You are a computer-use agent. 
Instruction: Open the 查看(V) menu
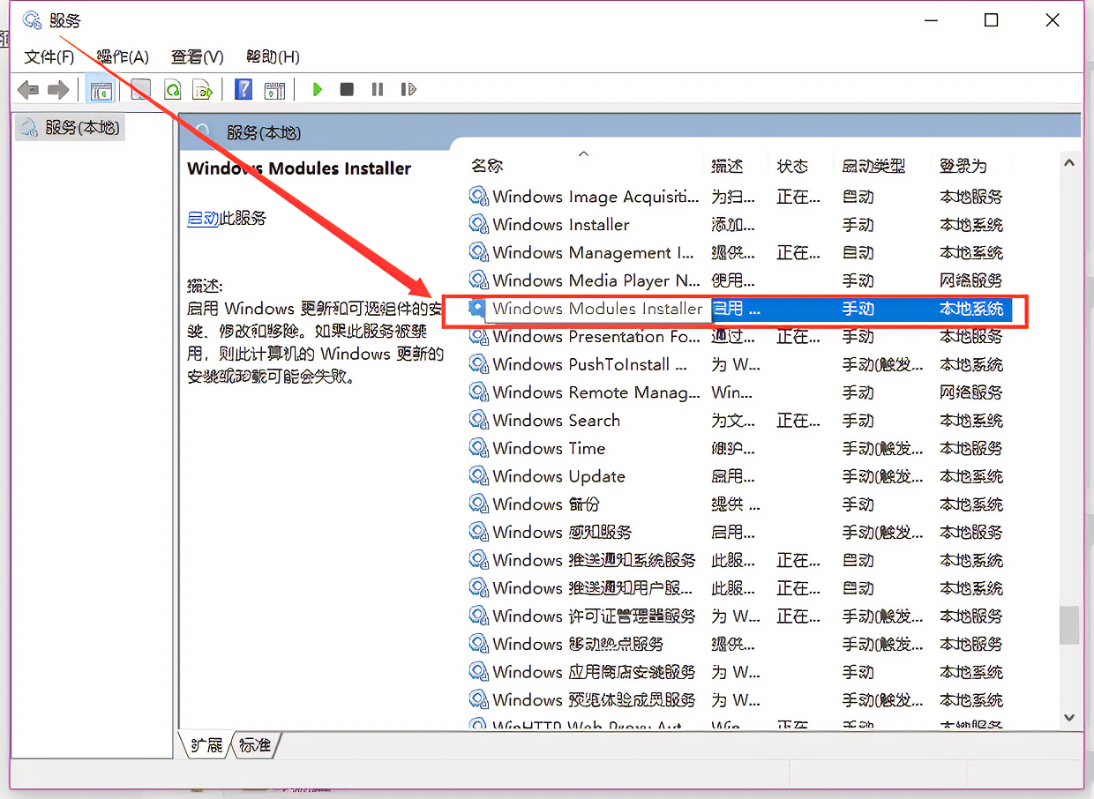pyautogui.click(x=197, y=57)
